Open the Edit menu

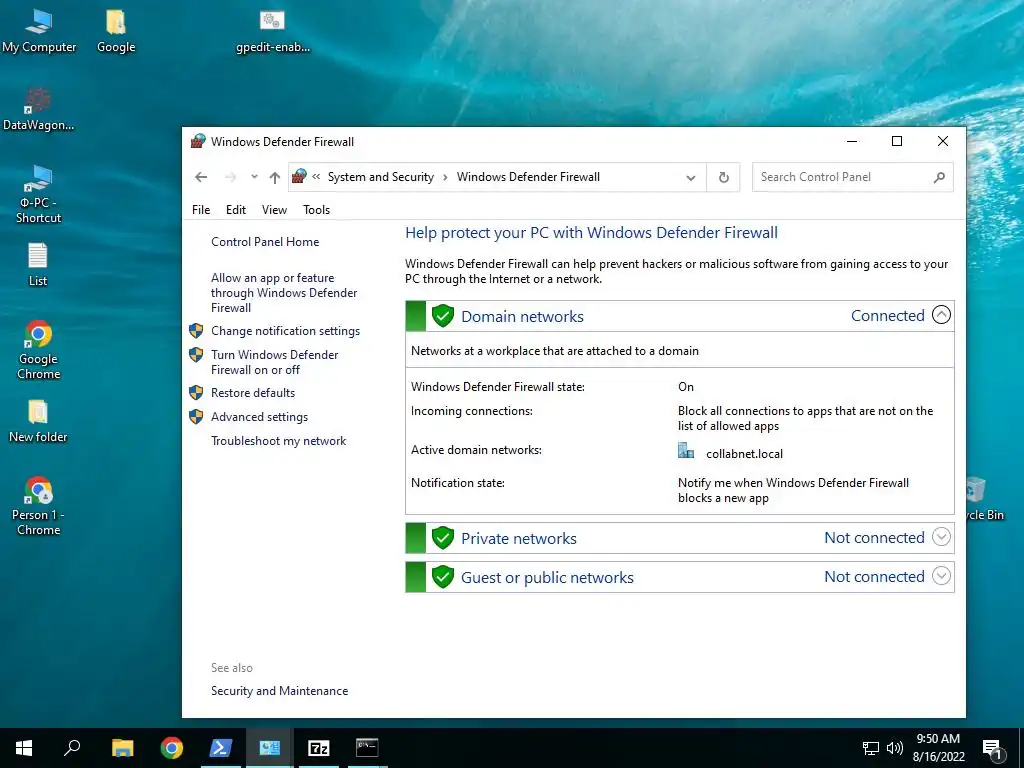[236, 210]
